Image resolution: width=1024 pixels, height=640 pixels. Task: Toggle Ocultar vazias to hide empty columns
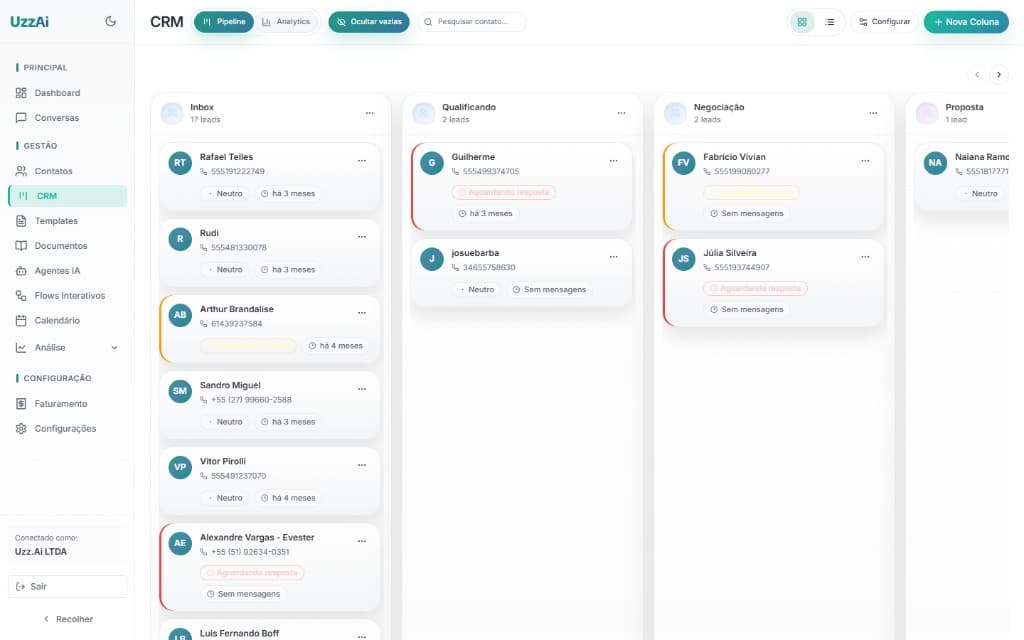tap(369, 22)
